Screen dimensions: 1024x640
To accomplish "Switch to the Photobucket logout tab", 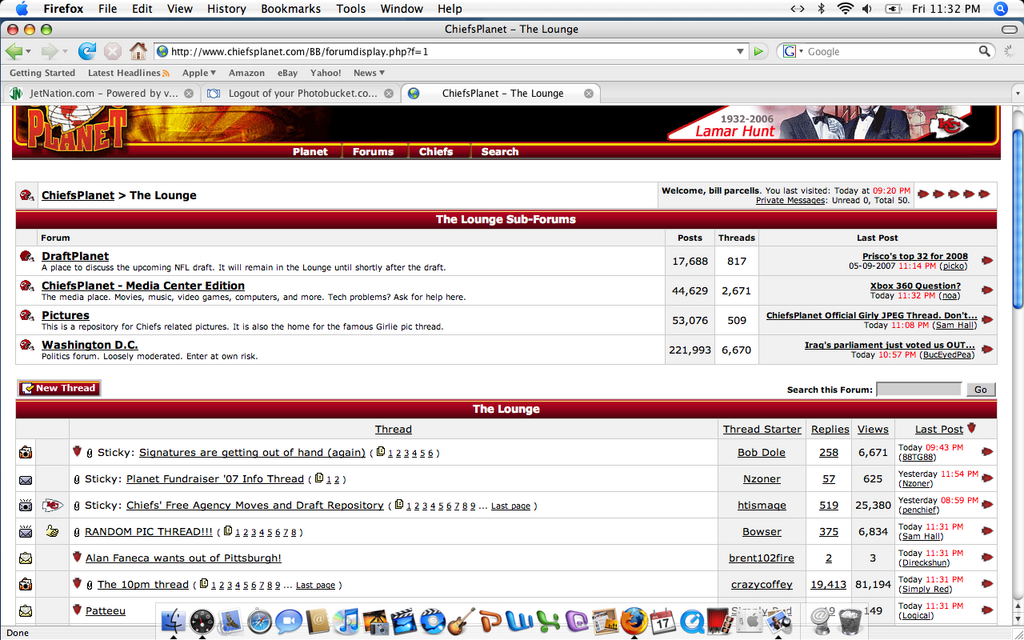I will tap(301, 93).
